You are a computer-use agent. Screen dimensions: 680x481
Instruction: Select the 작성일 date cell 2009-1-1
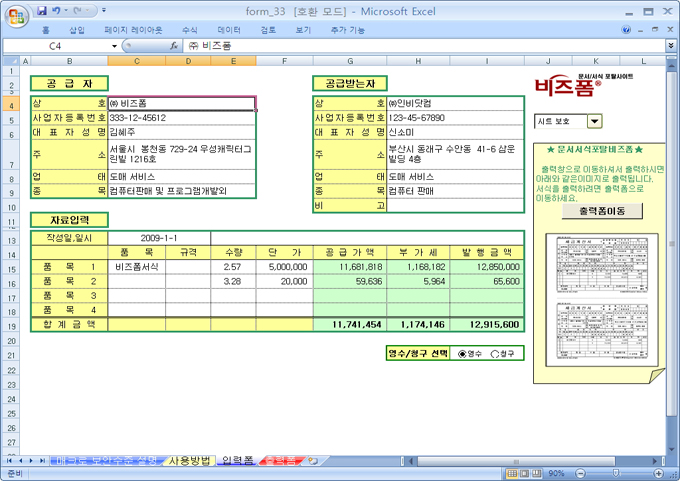coord(158,239)
